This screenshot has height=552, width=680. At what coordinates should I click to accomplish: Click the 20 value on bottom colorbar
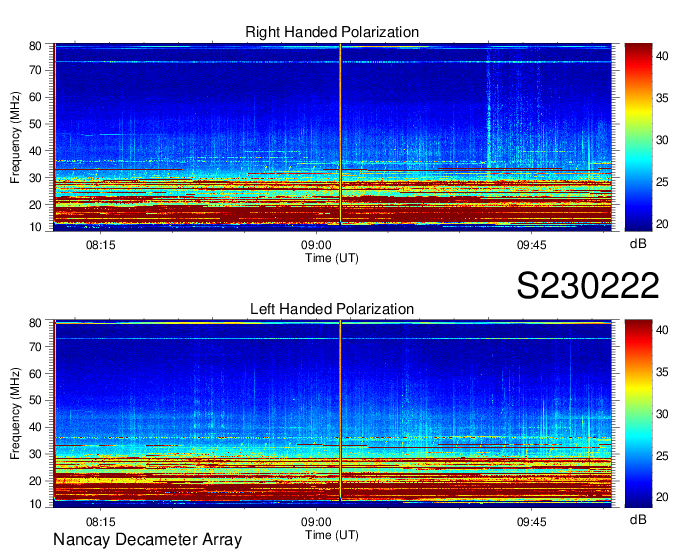(662, 497)
